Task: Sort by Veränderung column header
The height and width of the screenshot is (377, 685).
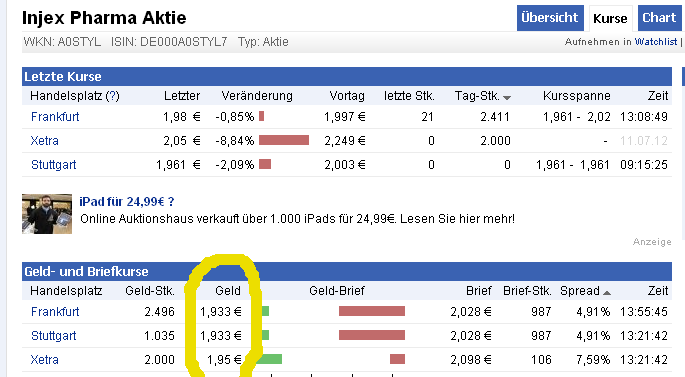Action: pyautogui.click(x=257, y=96)
